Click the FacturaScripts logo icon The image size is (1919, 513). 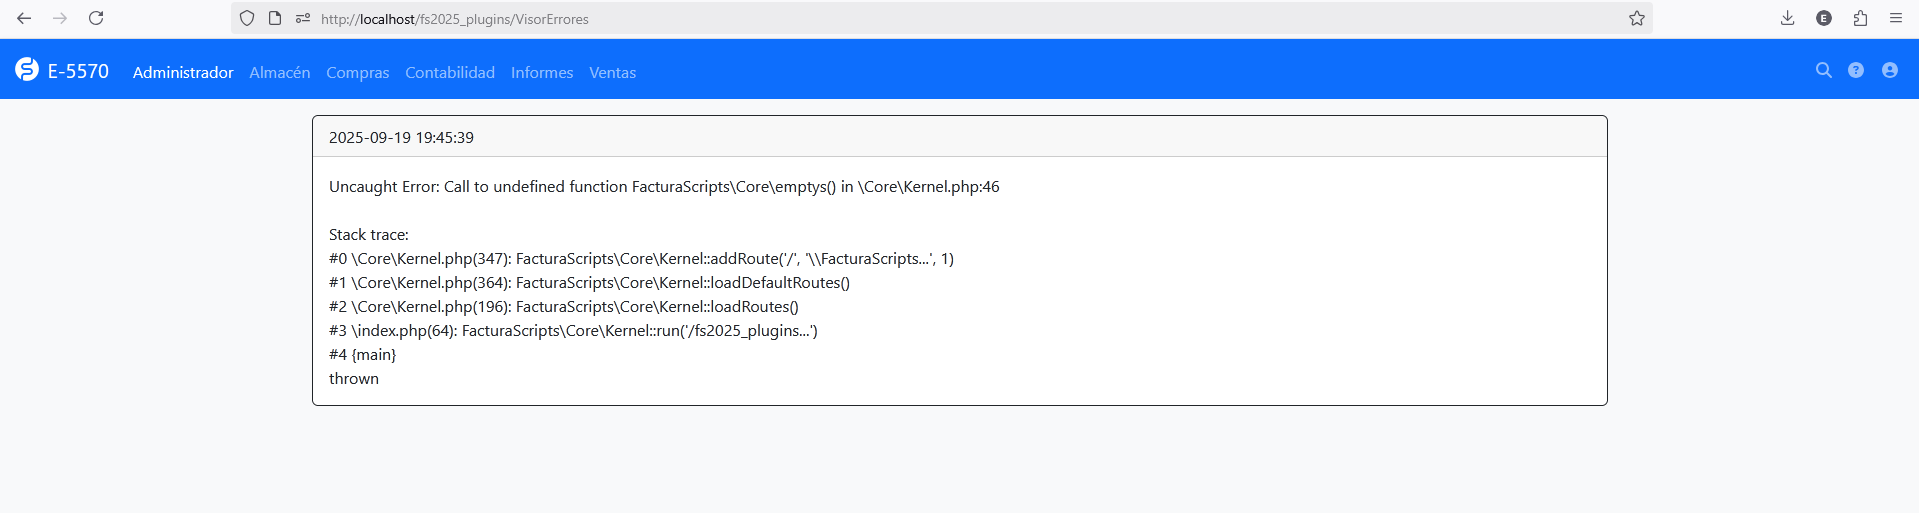(x=27, y=69)
